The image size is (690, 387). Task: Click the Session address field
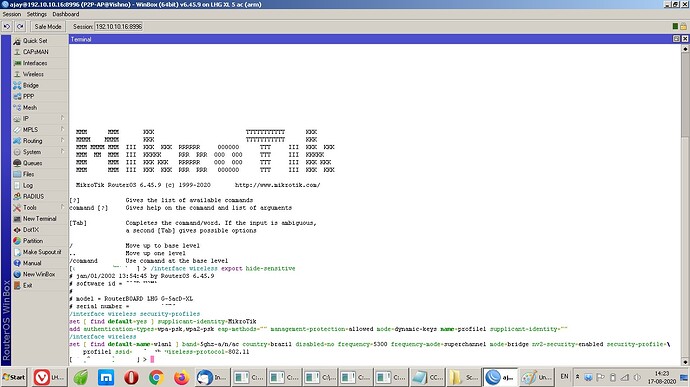119,26
